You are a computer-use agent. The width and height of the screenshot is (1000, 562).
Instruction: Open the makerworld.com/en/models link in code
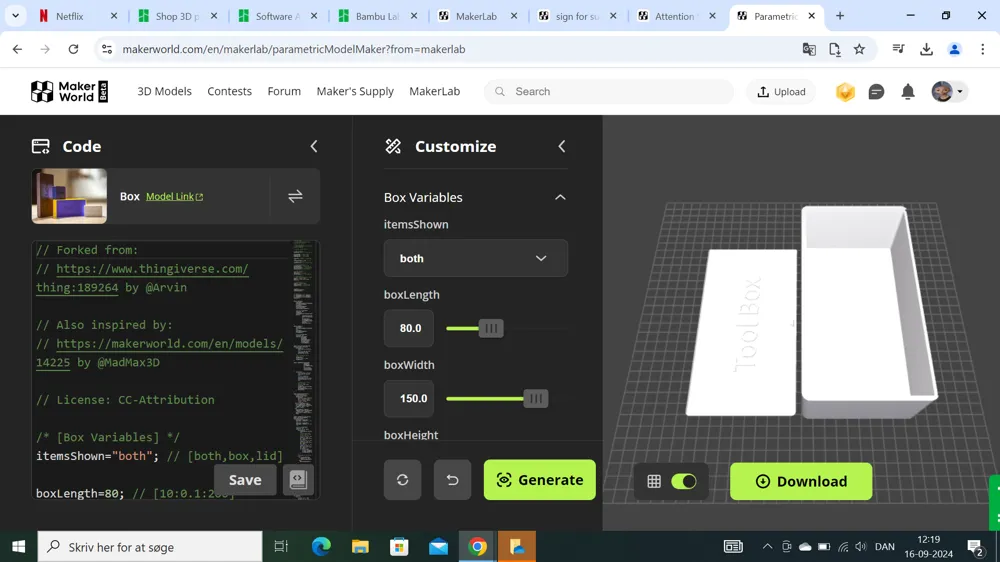coord(170,344)
